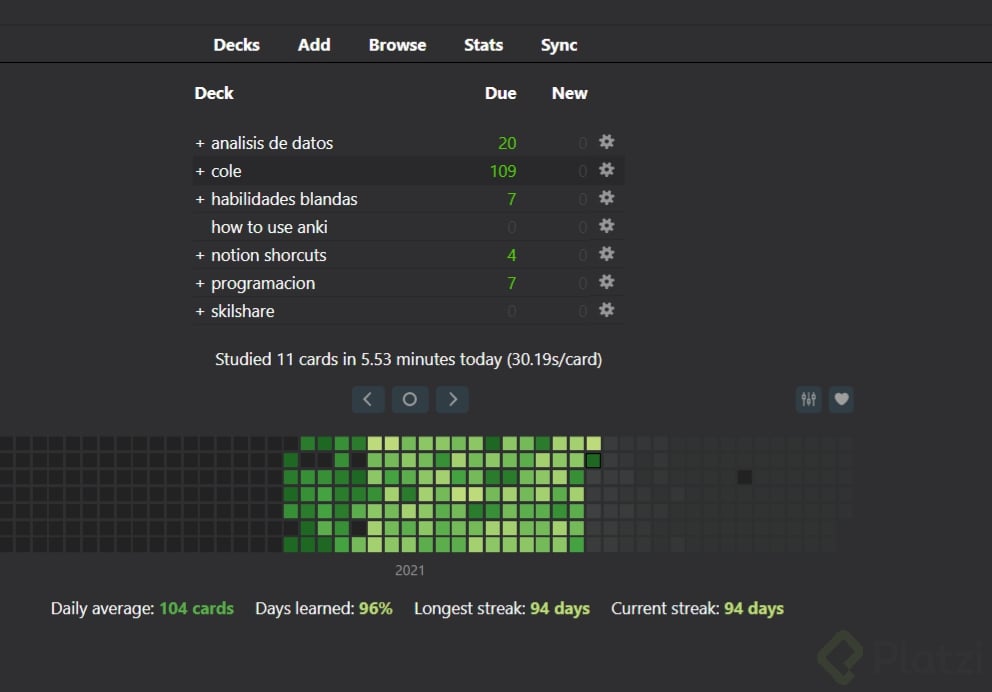Expand the cole deck
Viewport: 992px width, 692px height.
200,171
